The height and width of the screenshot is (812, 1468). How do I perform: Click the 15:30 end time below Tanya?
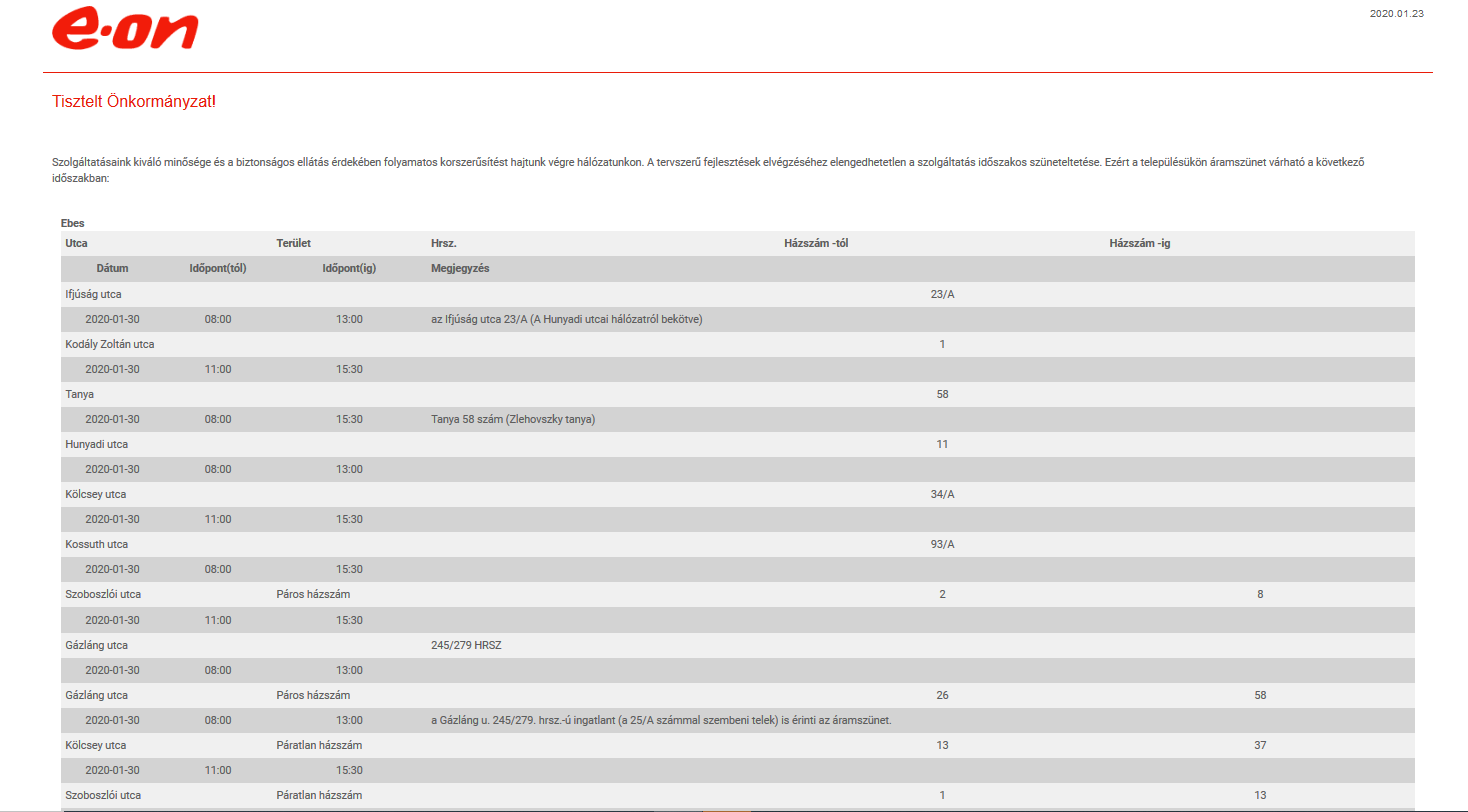point(349,419)
